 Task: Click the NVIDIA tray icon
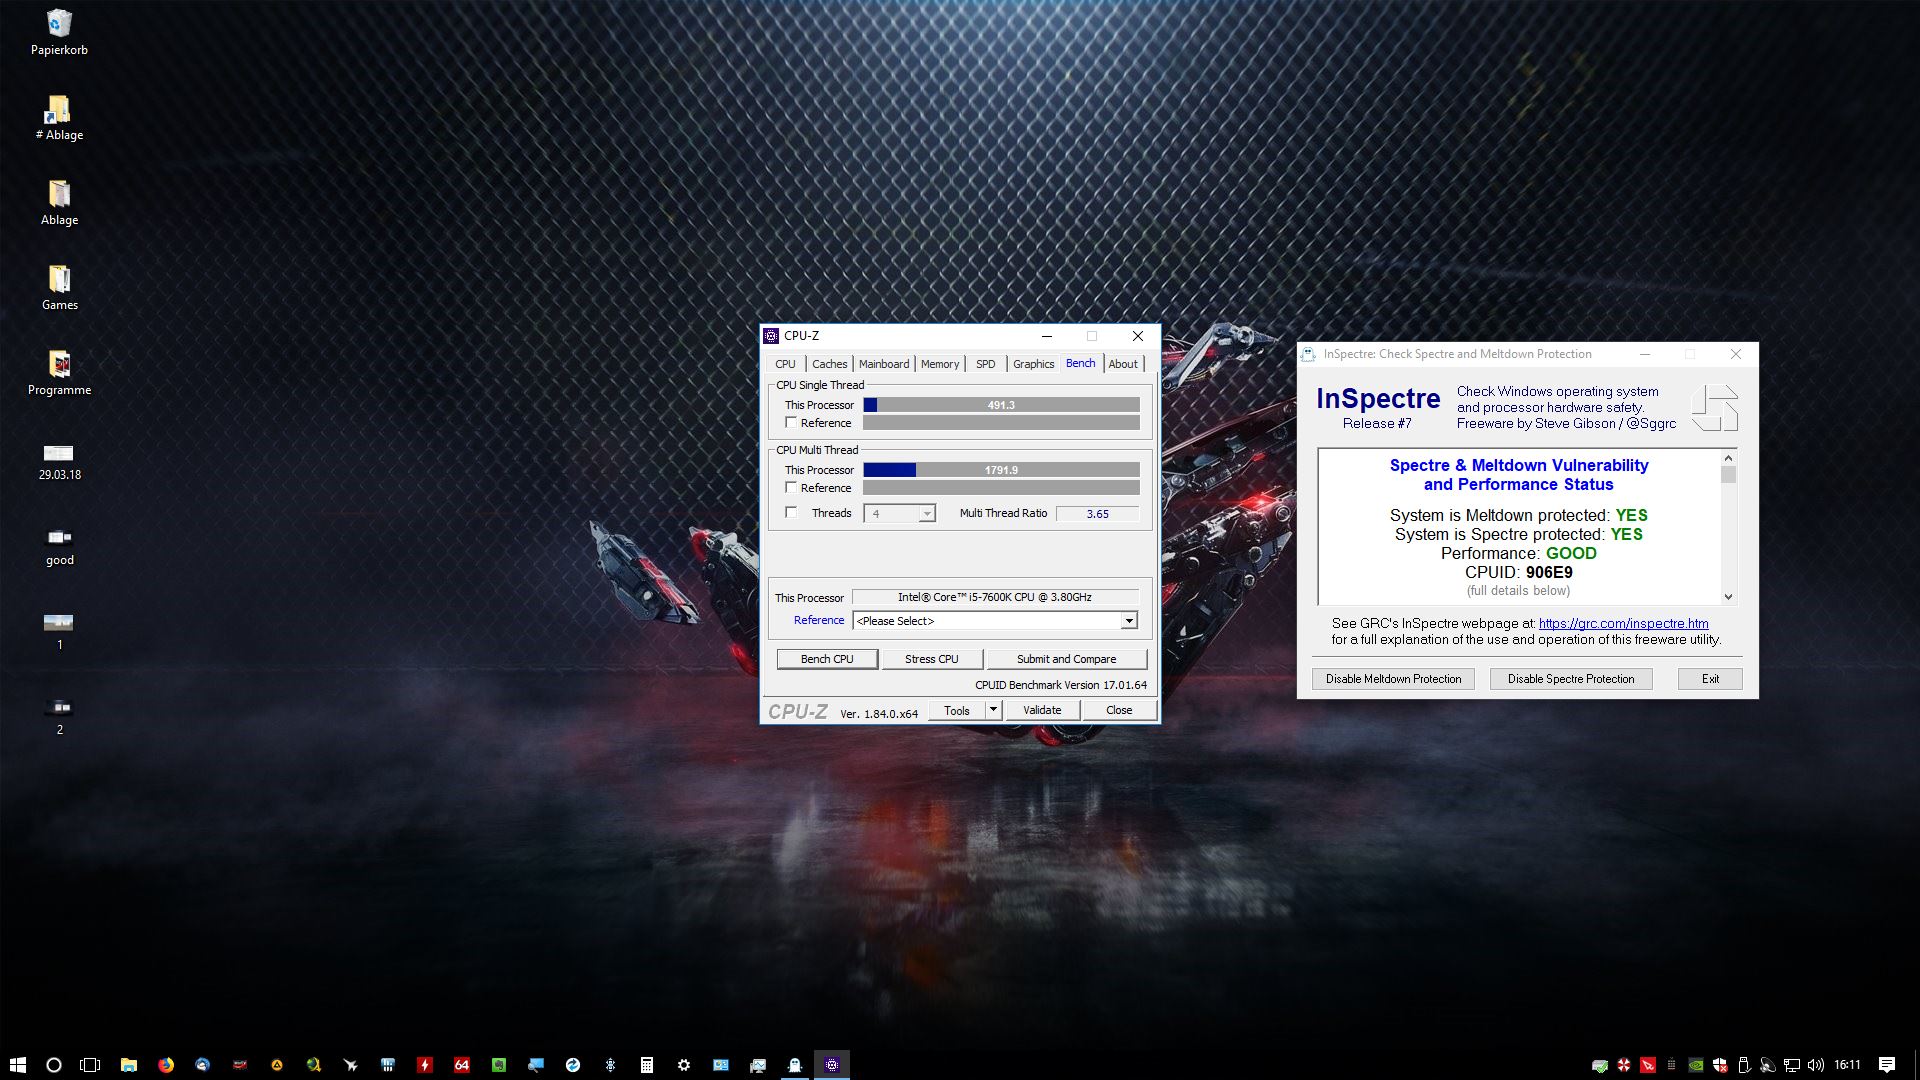(x=1696, y=1065)
